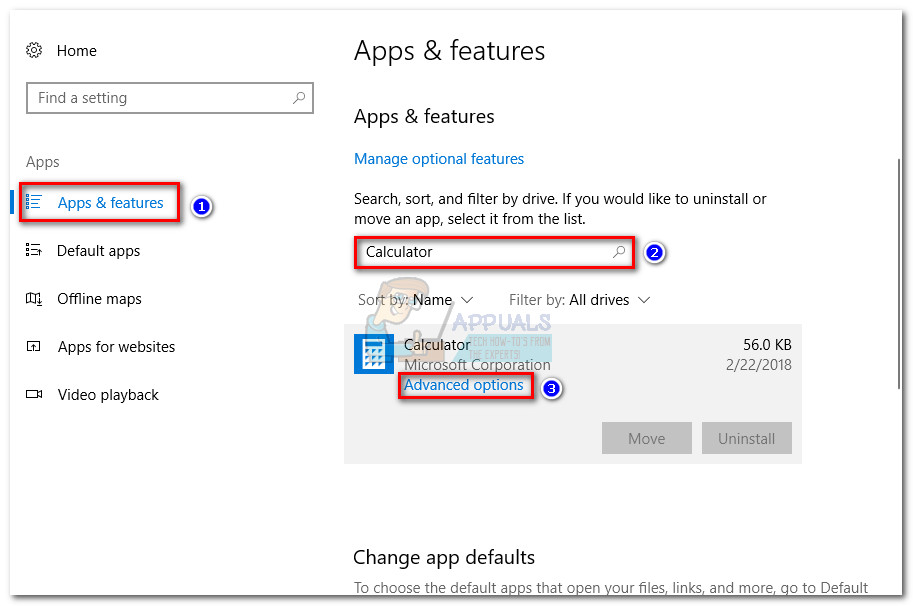Click the Offline maps icon
This screenshot has width=913, height=606.
point(34,298)
